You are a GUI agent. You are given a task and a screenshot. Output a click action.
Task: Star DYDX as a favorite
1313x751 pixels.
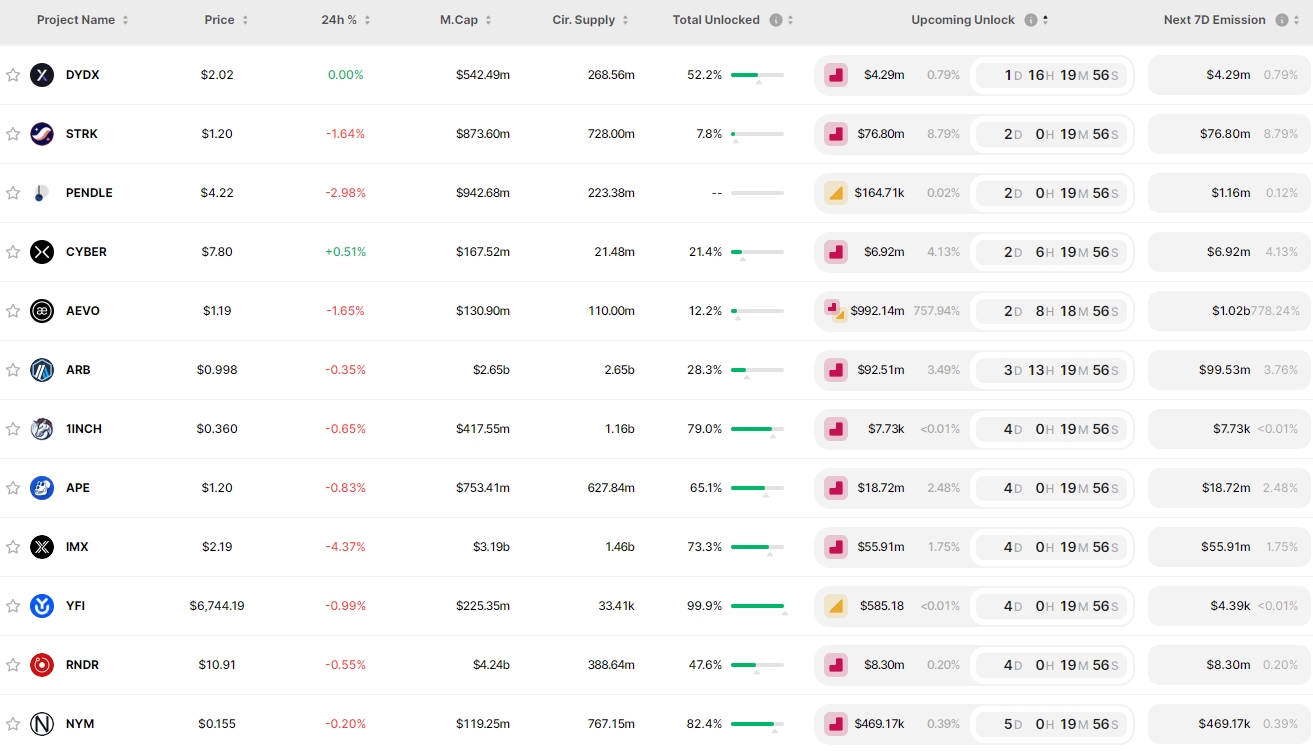[x=13, y=75]
